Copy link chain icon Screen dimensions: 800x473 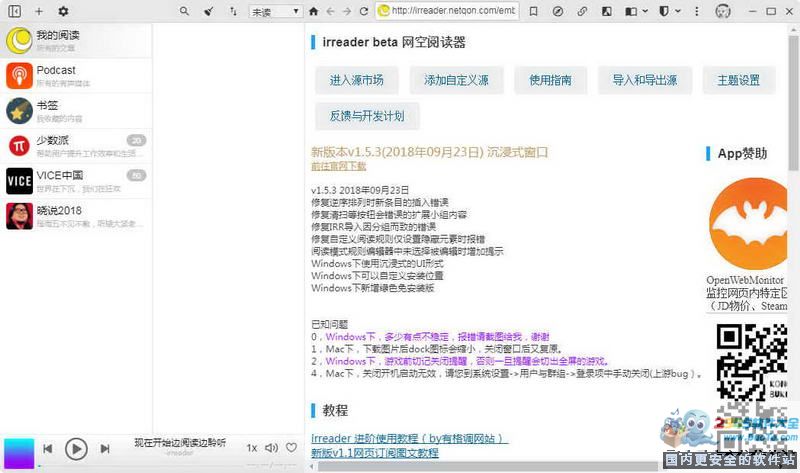(x=582, y=11)
